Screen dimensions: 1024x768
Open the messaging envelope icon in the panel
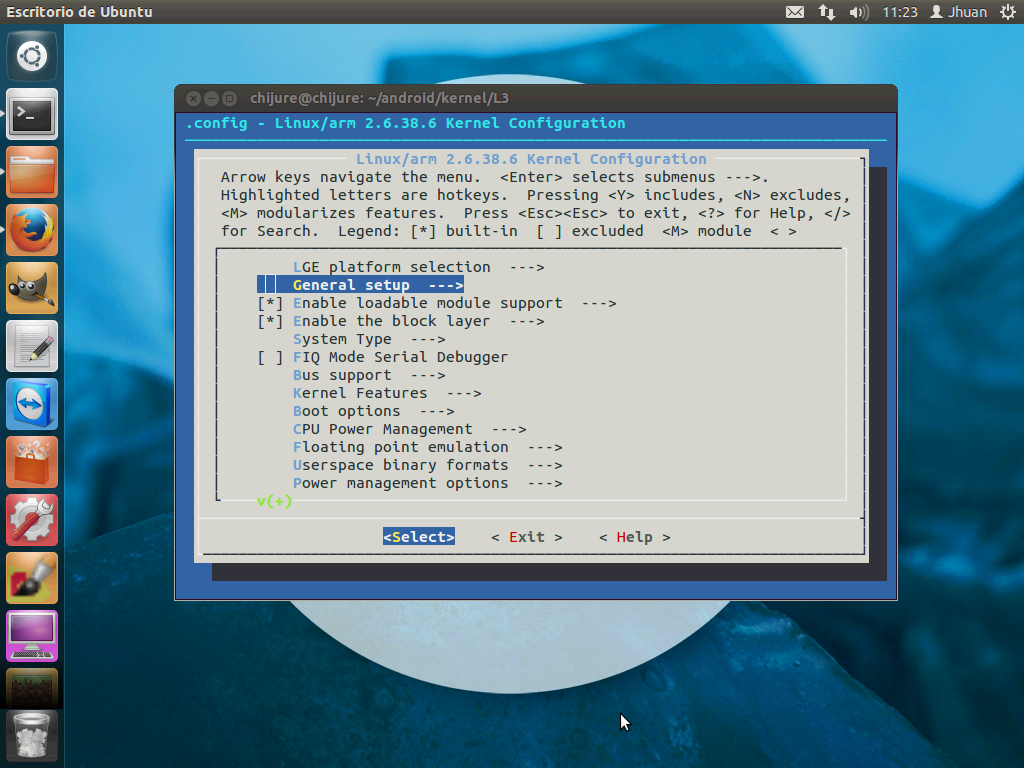click(x=793, y=12)
